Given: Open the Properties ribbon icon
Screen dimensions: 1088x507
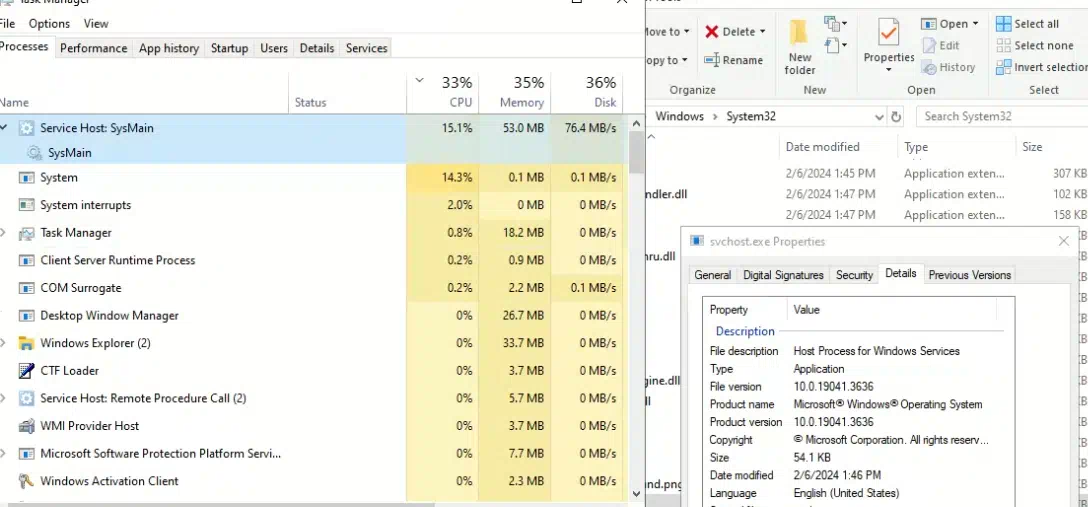Looking at the screenshot, I should pos(888,33).
